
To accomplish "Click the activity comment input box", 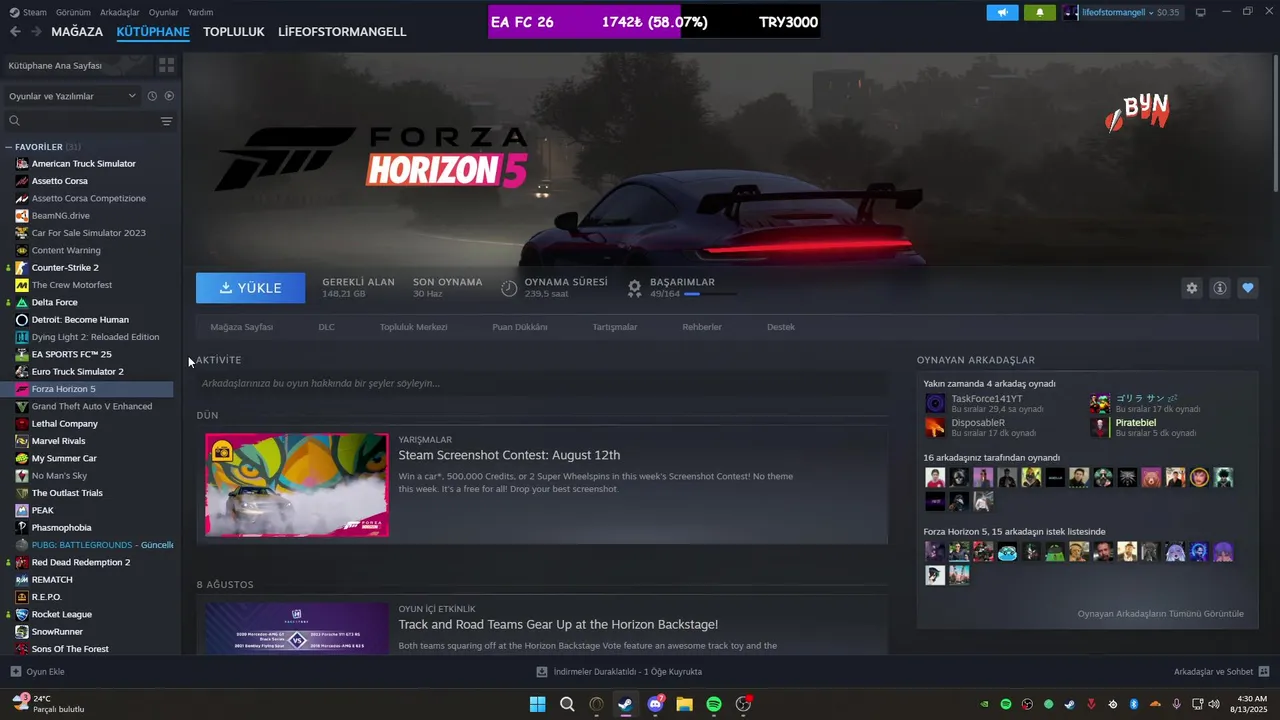I will (x=542, y=383).
